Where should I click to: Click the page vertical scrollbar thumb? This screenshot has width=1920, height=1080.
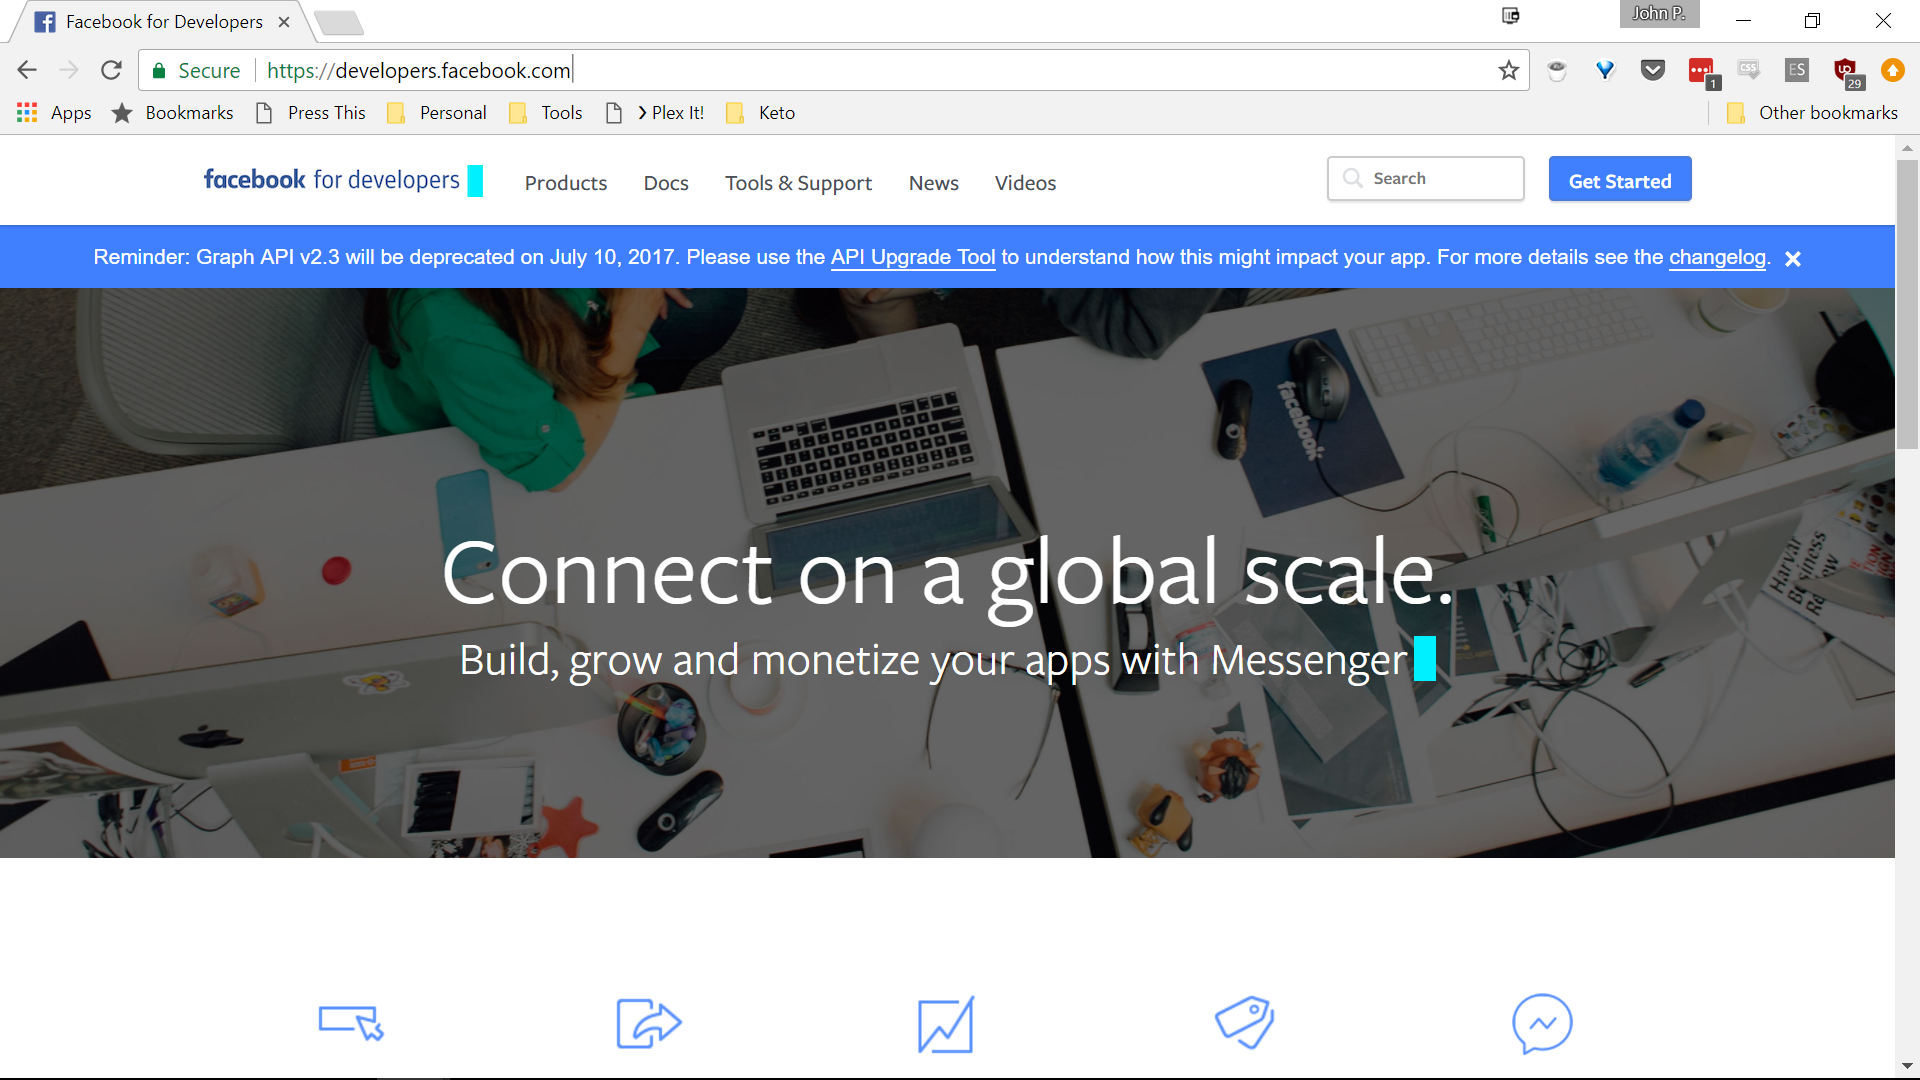tap(1907, 304)
